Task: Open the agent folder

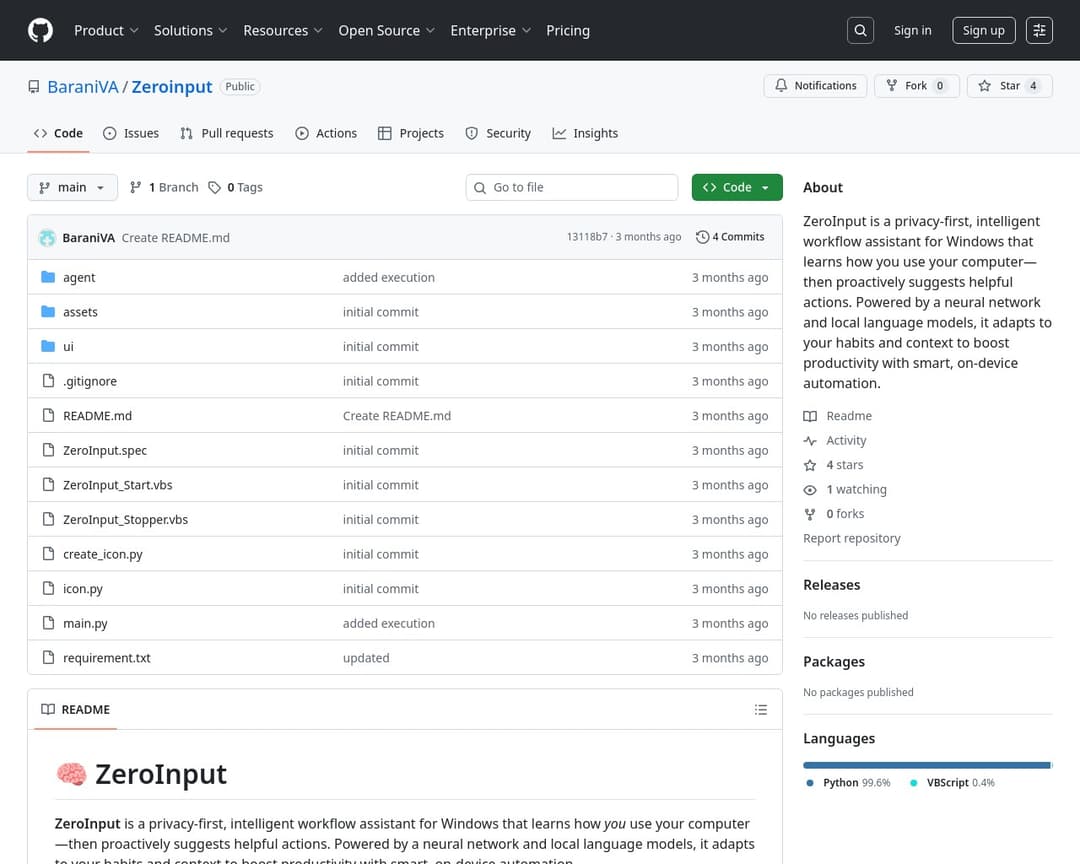Action: (x=79, y=278)
